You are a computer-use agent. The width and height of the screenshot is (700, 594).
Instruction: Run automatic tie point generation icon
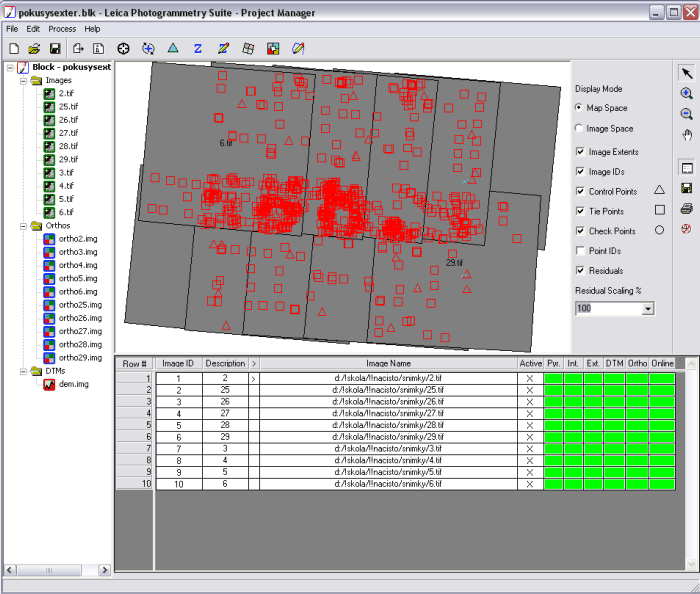(148, 49)
